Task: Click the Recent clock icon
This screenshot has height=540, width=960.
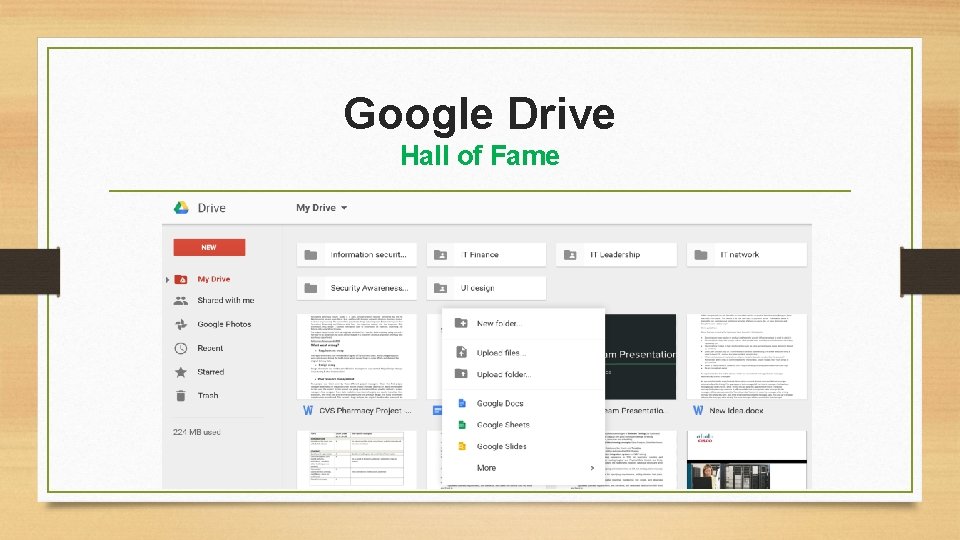Action: [x=181, y=348]
